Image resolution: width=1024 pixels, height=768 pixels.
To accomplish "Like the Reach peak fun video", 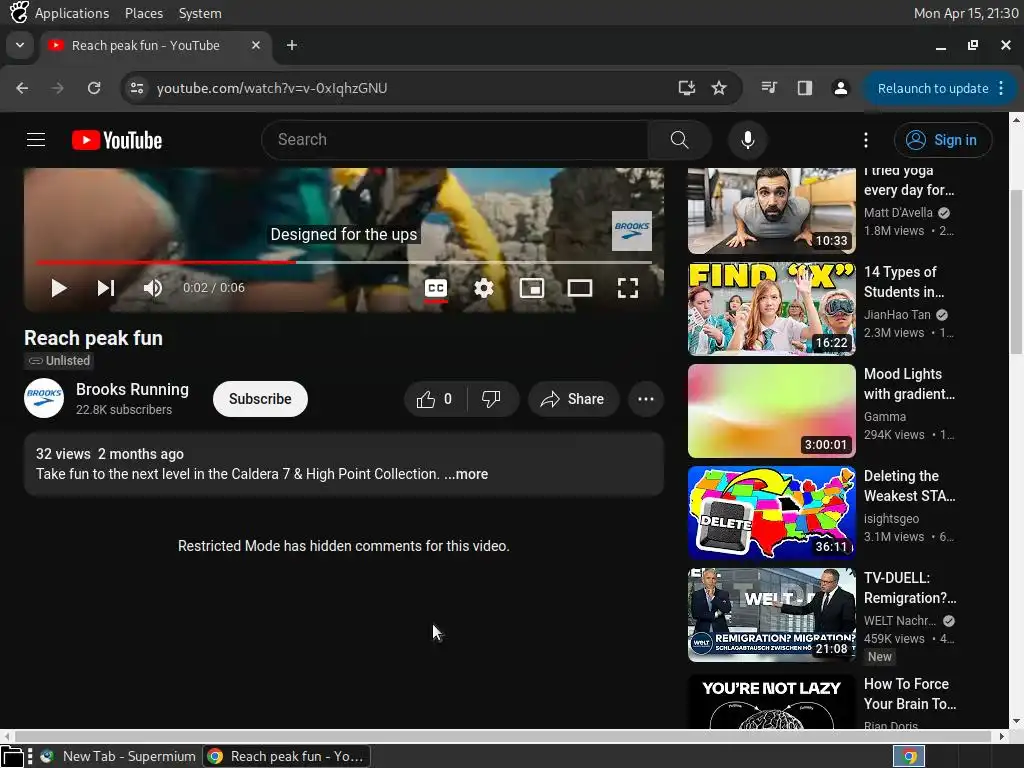I will (435, 399).
